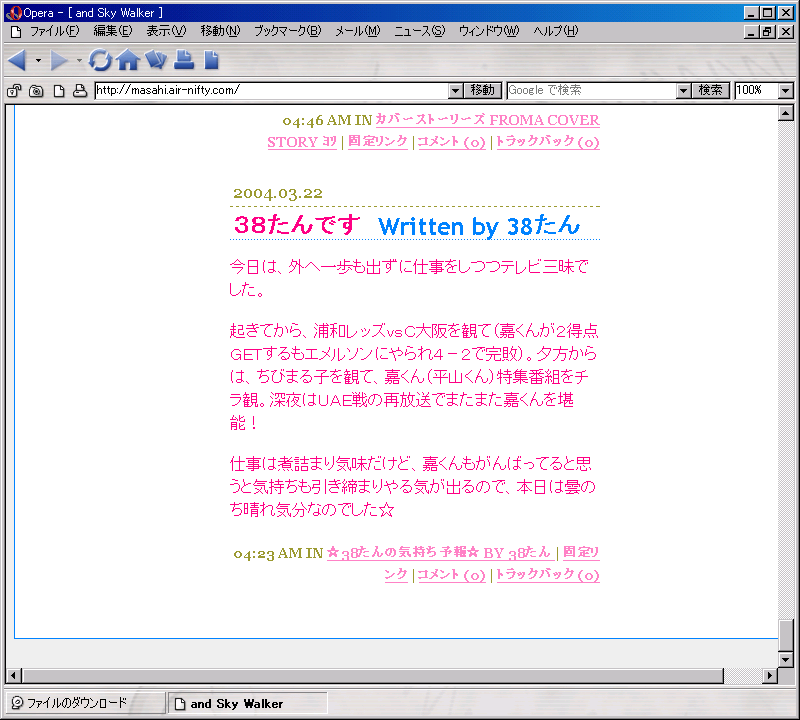Click the vertical scrollbar up arrow
The image size is (800, 720).
pos(786,113)
